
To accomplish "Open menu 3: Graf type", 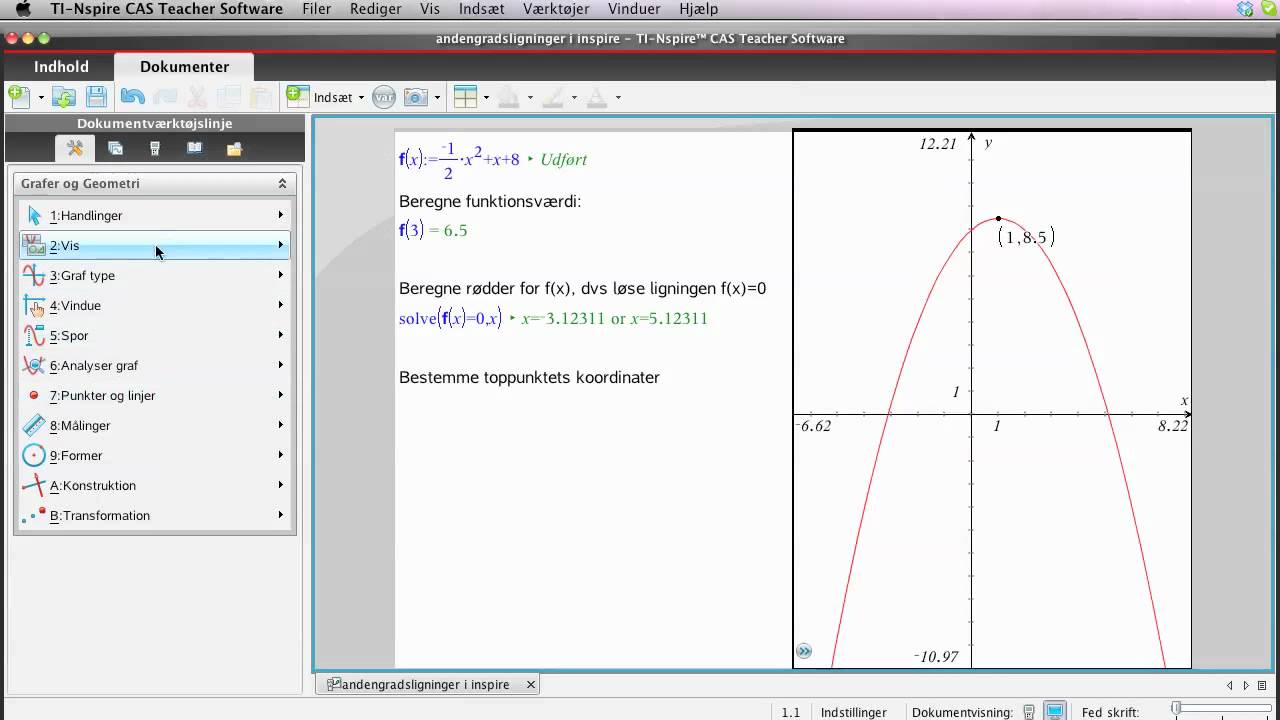I will pyautogui.click(x=155, y=275).
